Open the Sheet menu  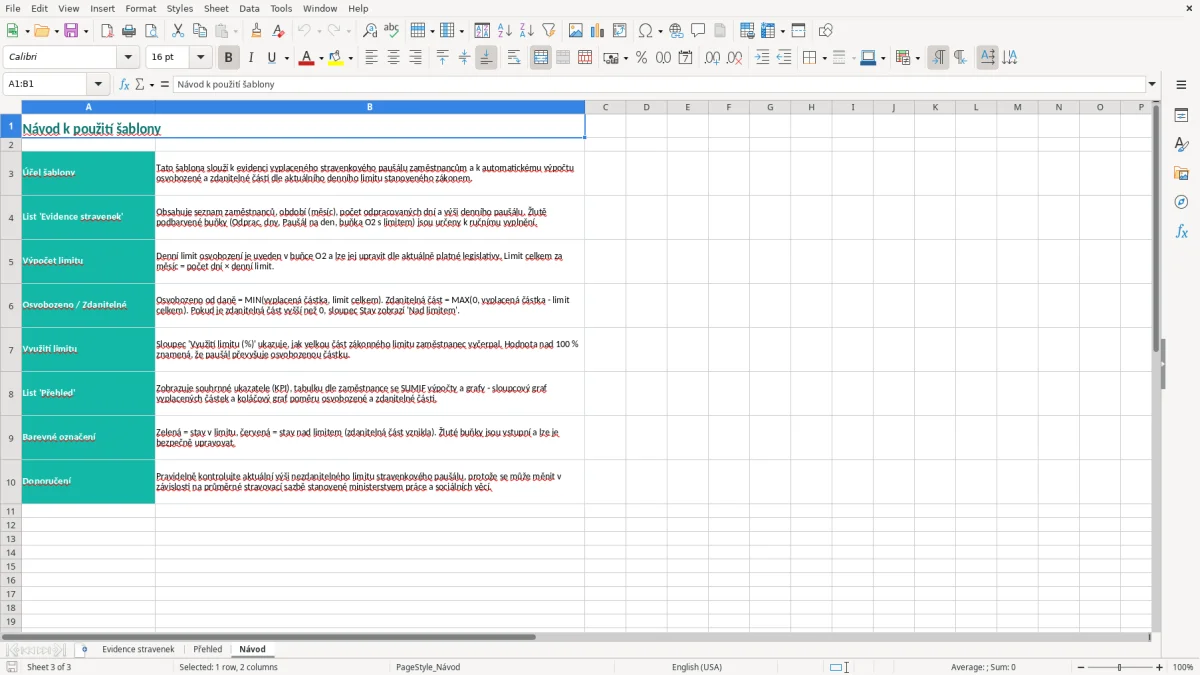(216, 8)
